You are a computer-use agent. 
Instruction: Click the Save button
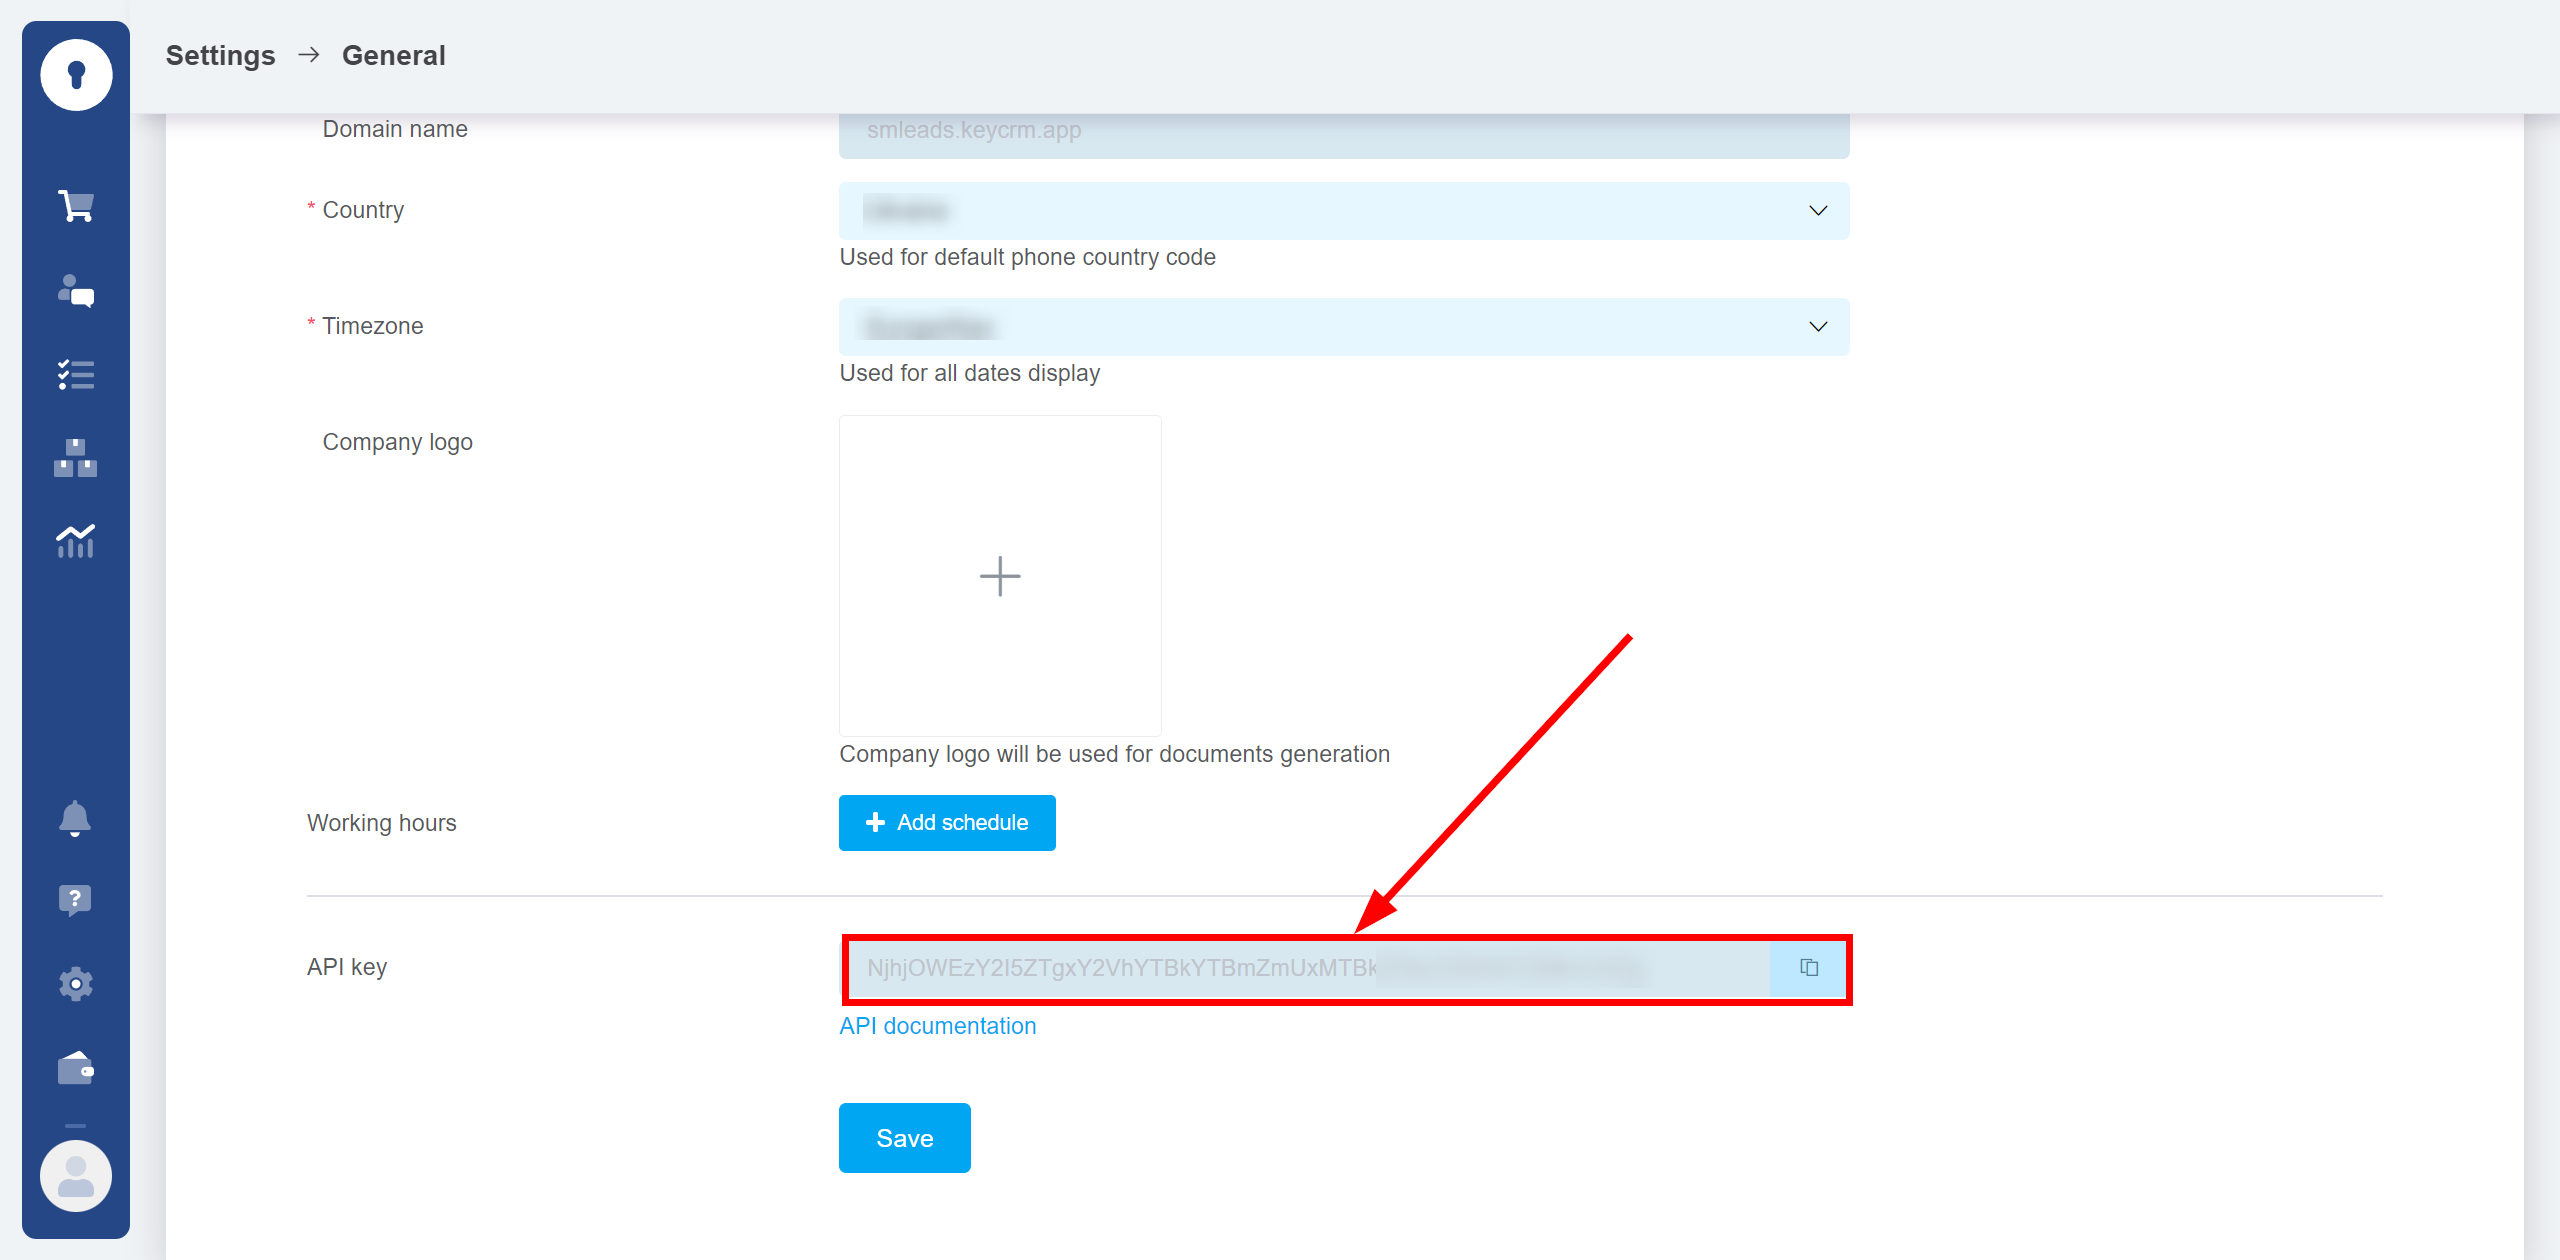pos(905,1138)
